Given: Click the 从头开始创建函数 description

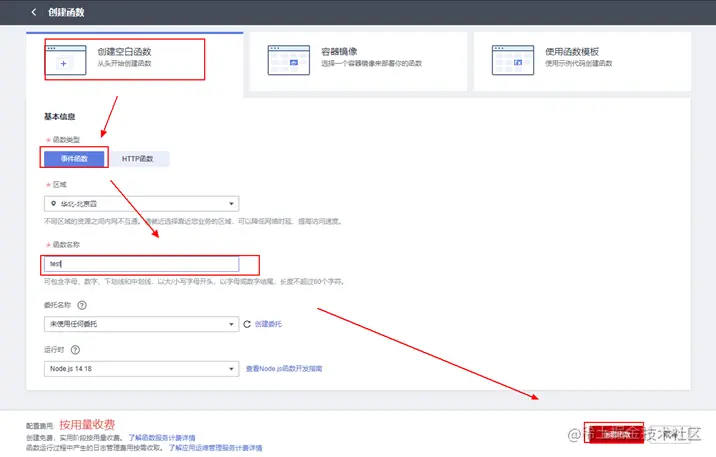Looking at the screenshot, I should pyautogui.click(x=124, y=63).
